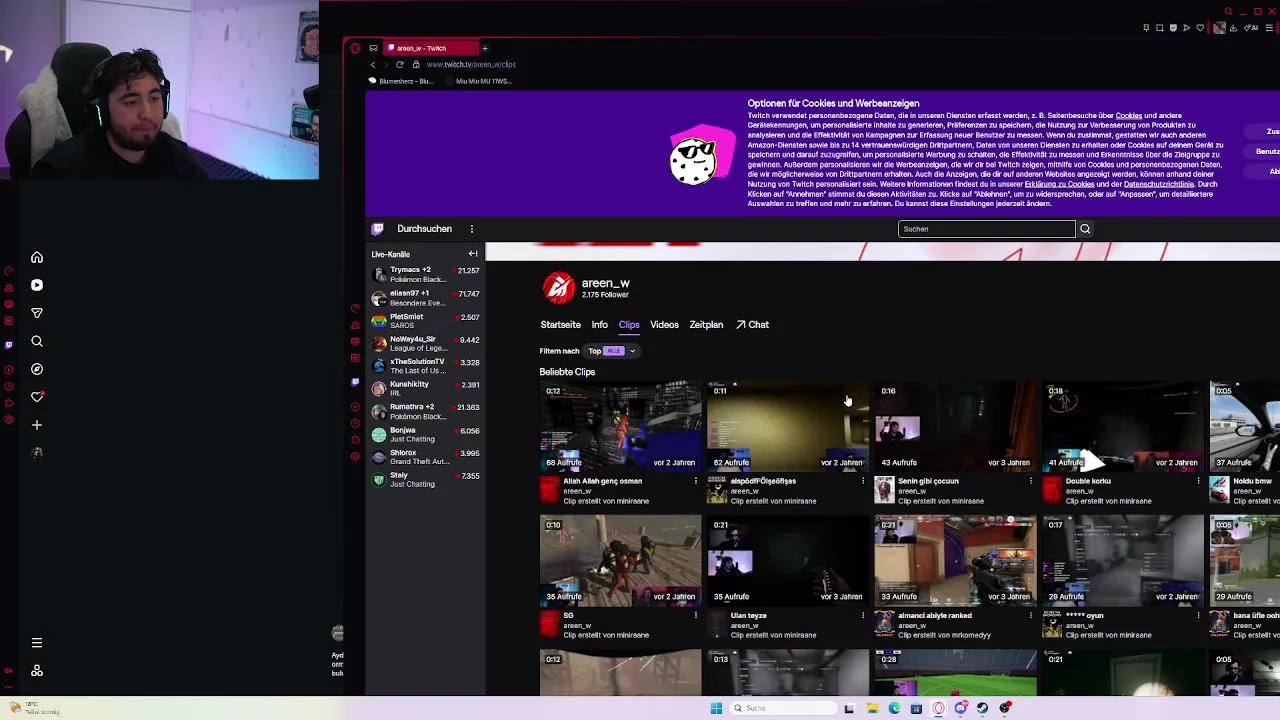Image resolution: width=1280 pixels, height=720 pixels.
Task: Open the three-dot menu next to Durchsuchen
Action: (x=472, y=229)
